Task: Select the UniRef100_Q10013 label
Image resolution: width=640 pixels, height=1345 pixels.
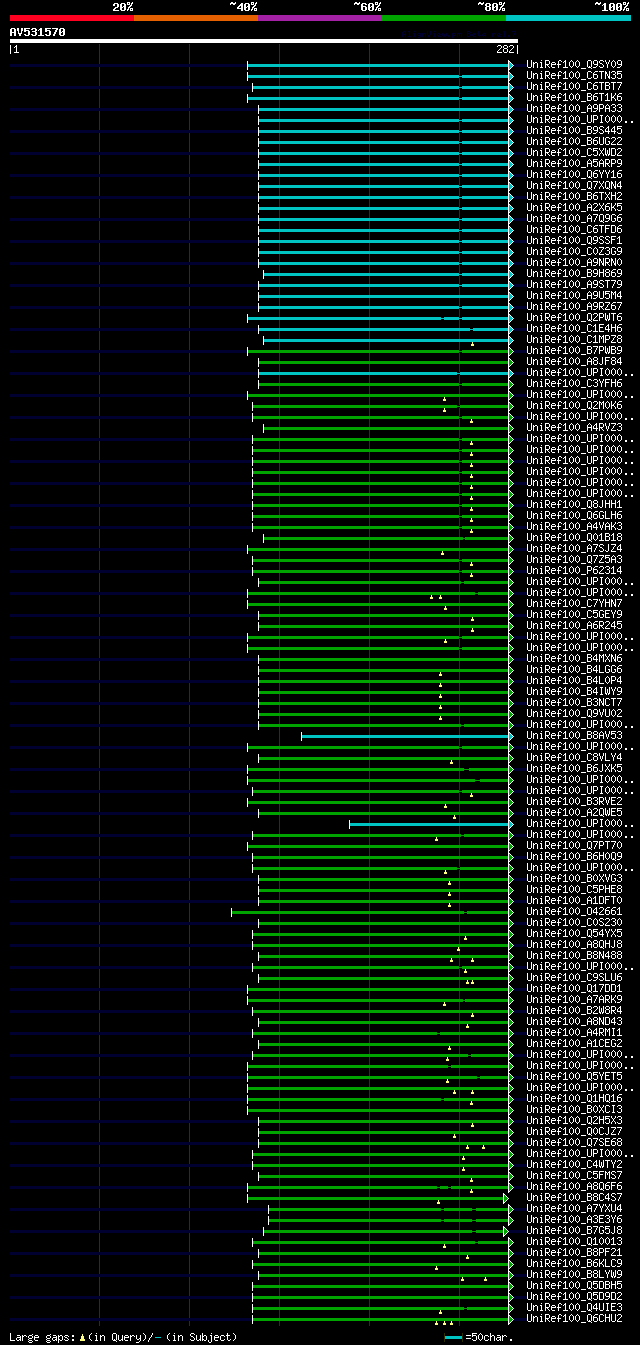Action: click(x=574, y=1241)
